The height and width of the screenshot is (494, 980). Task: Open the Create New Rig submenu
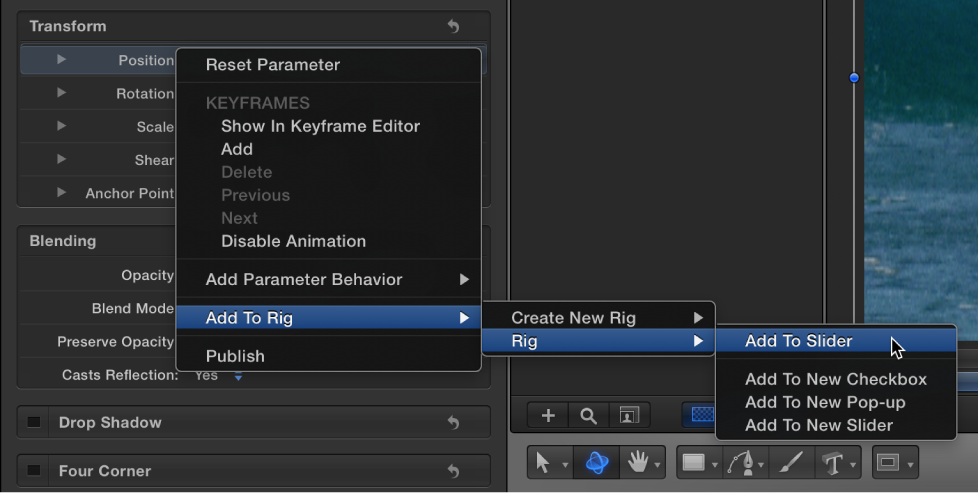pyautogui.click(x=598, y=318)
